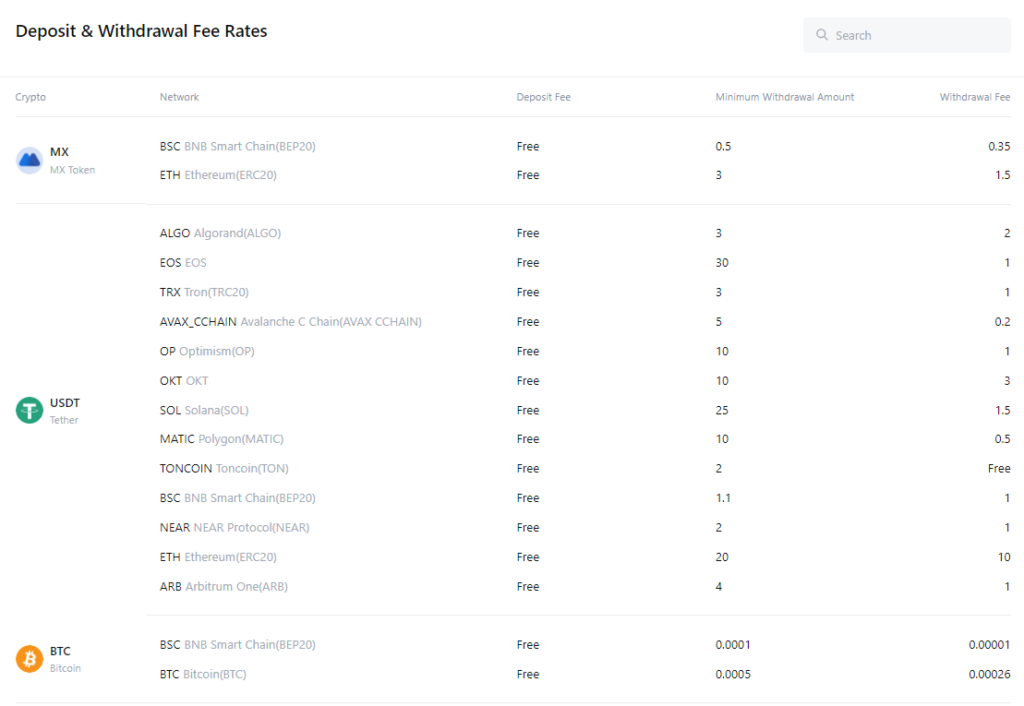Viewport: 1024px width, 706px height.
Task: Open the BNB Smart Chain(BEP20) link under MX
Action: (250, 146)
